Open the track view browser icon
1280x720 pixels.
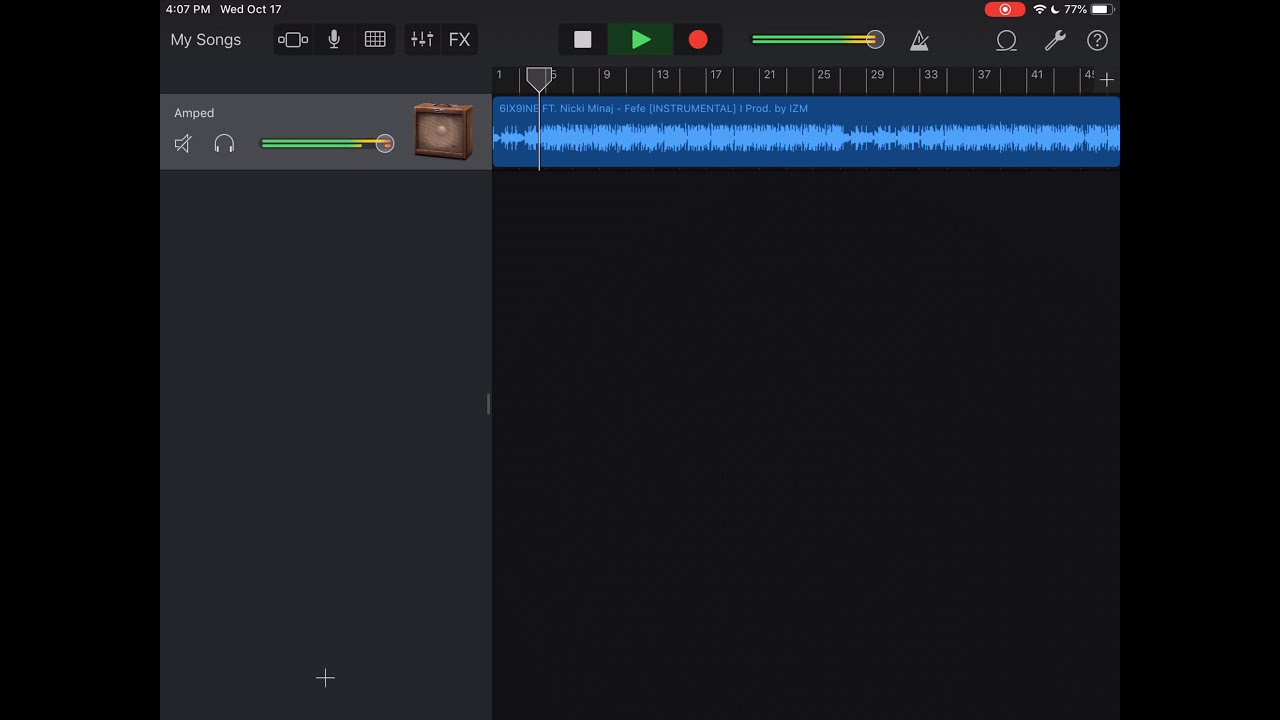pos(293,40)
